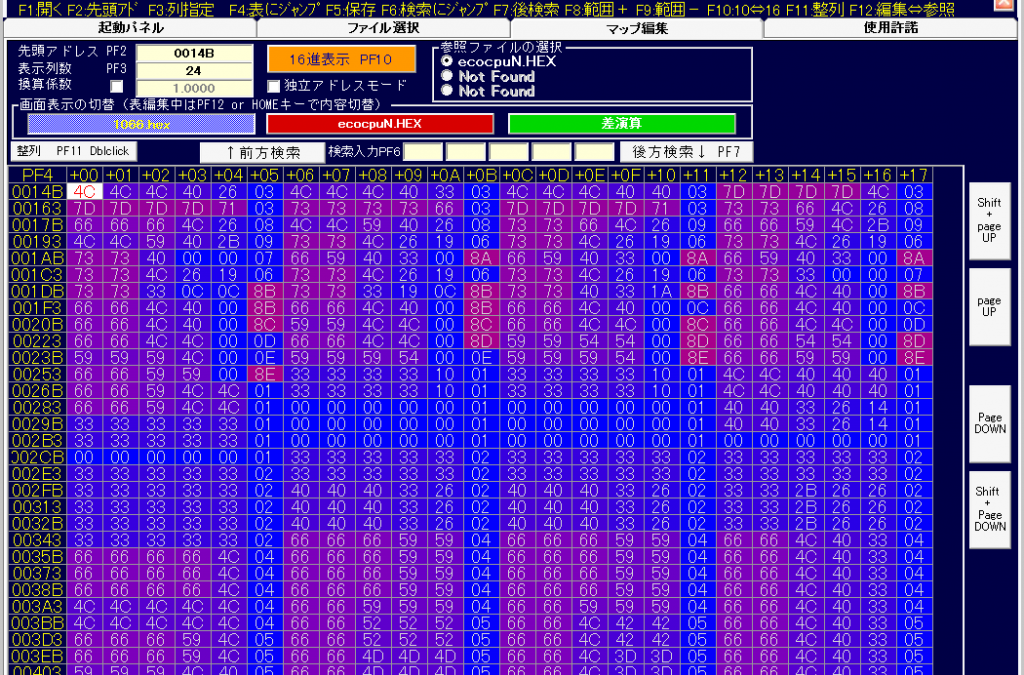Viewport: 1024px width, 675px height.
Task: Click the orange 16進表示 PF10 button
Action: [340, 59]
